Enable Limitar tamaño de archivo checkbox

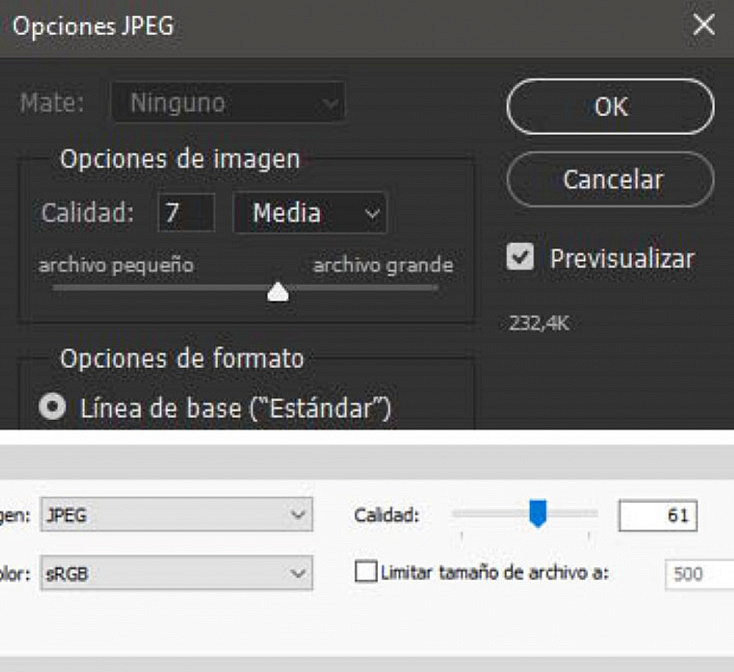tap(366, 572)
